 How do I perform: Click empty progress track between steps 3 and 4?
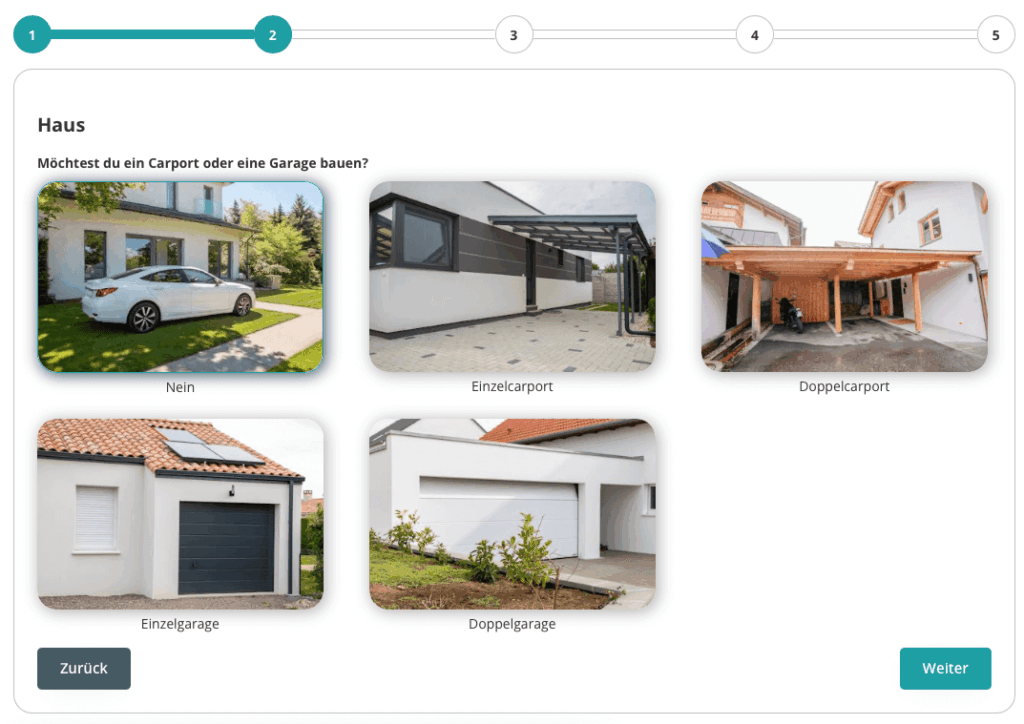(634, 35)
